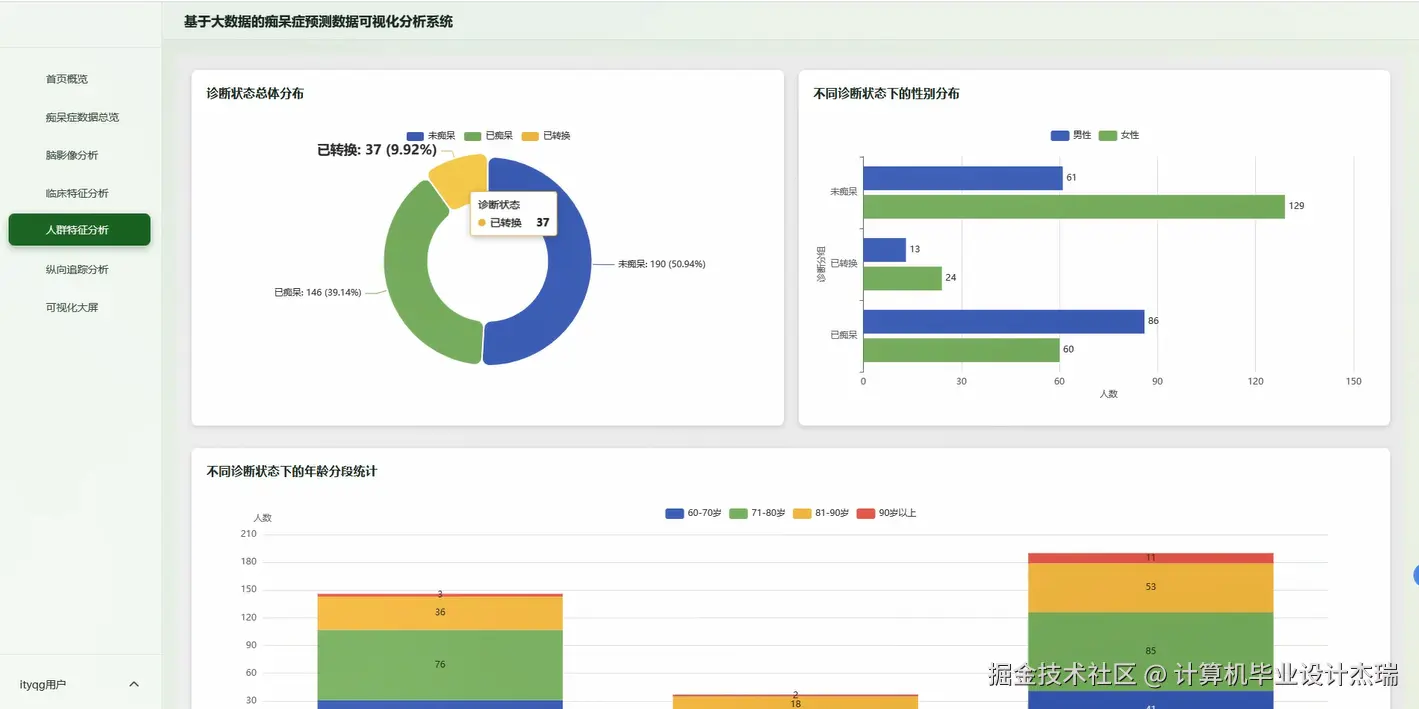Toggle 男性 legend in gender chart
The image size is (1419, 709).
[1071, 135]
